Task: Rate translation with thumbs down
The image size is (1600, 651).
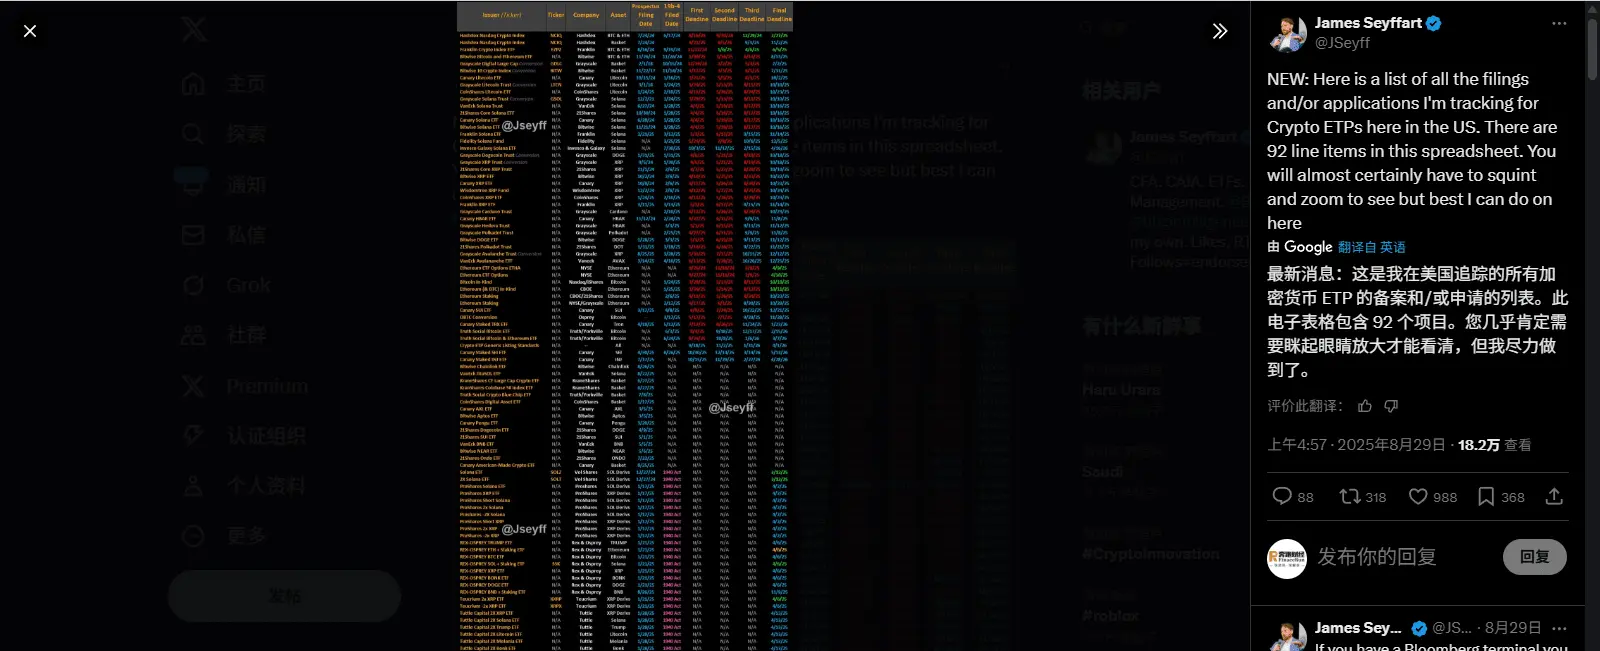Action: [x=1391, y=406]
